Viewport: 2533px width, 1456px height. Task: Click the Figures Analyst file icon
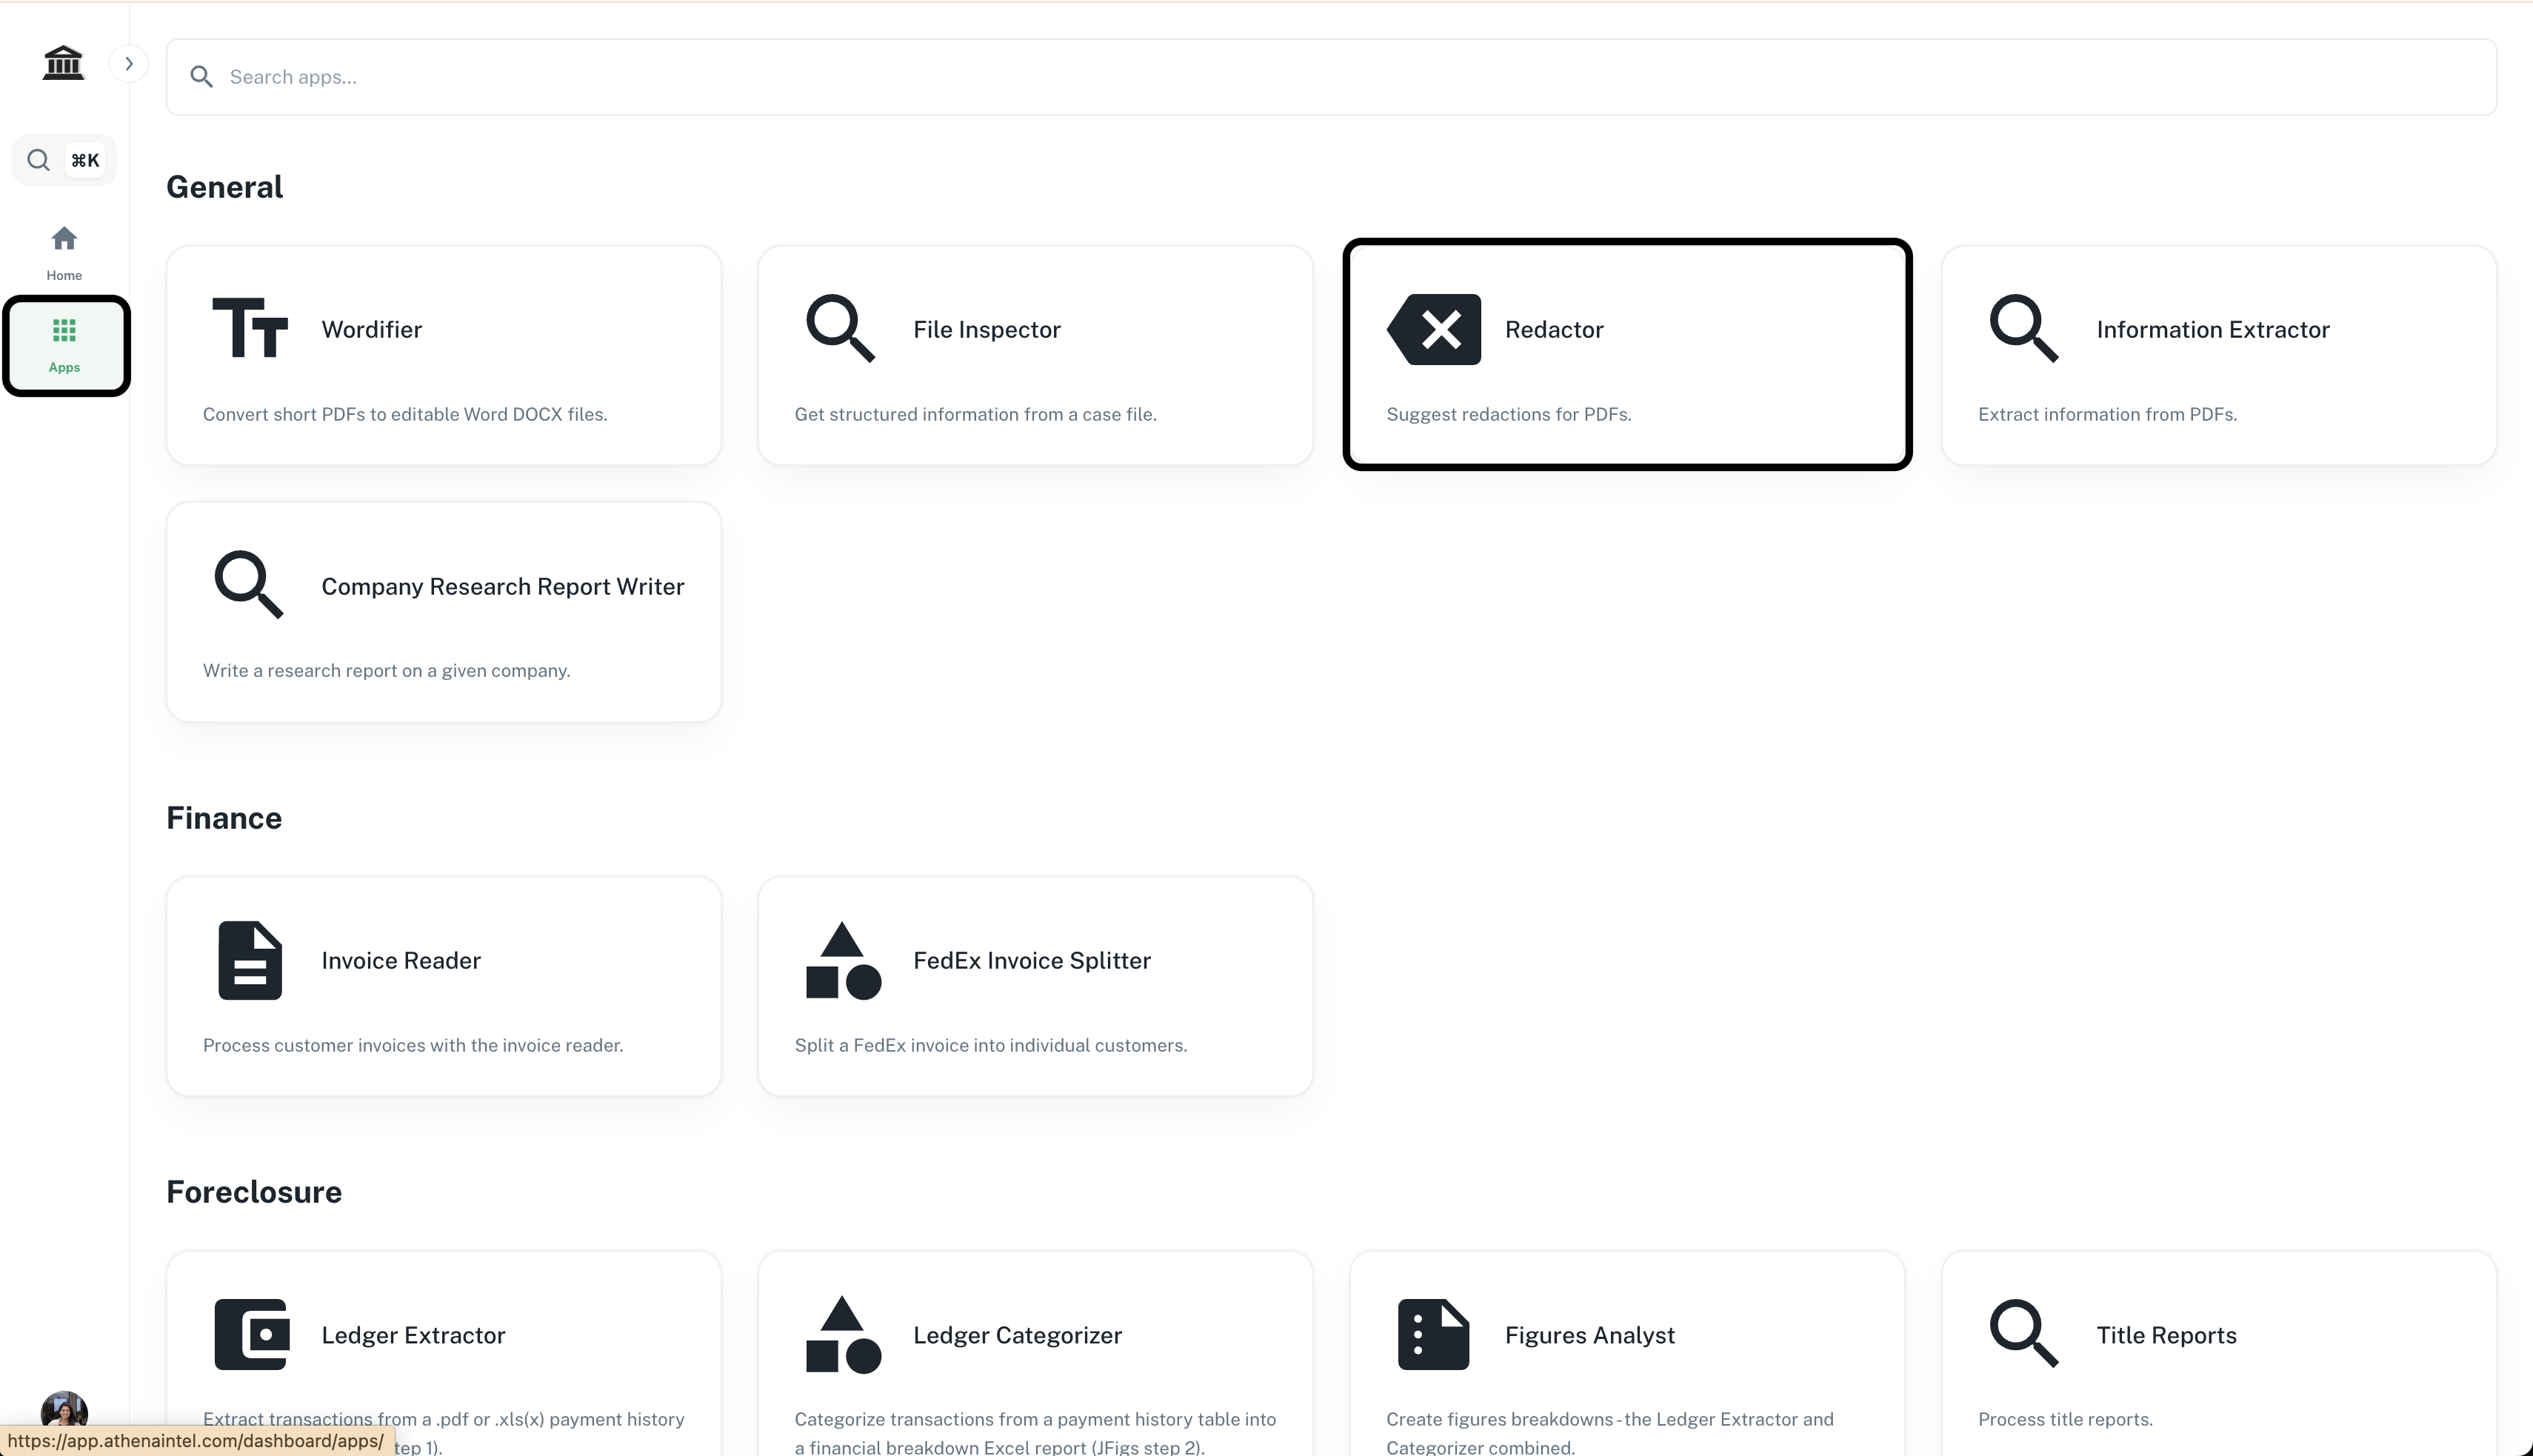pos(1433,1334)
